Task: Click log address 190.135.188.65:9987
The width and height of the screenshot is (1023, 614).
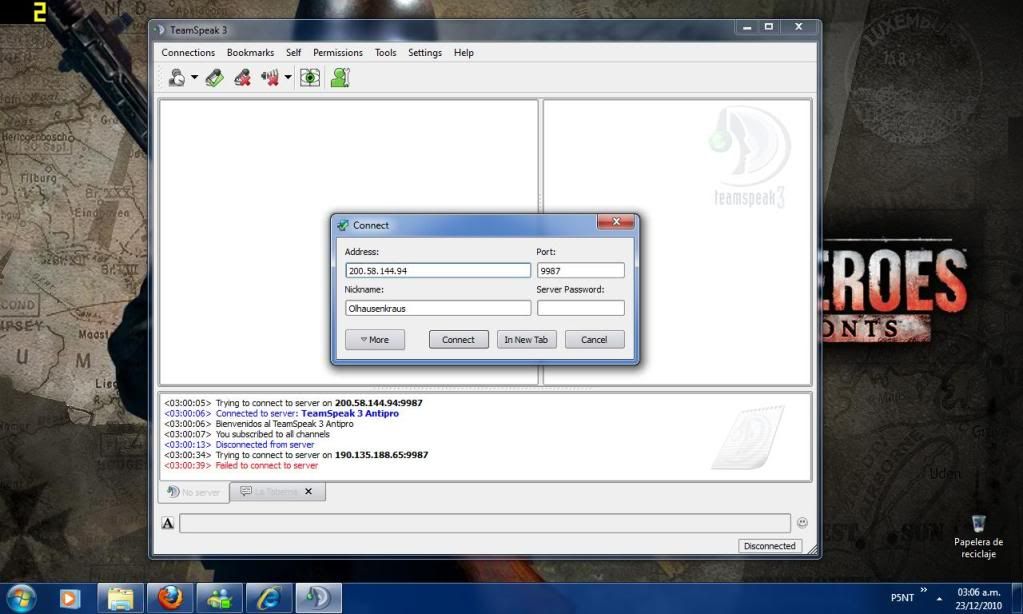Action: [x=382, y=455]
